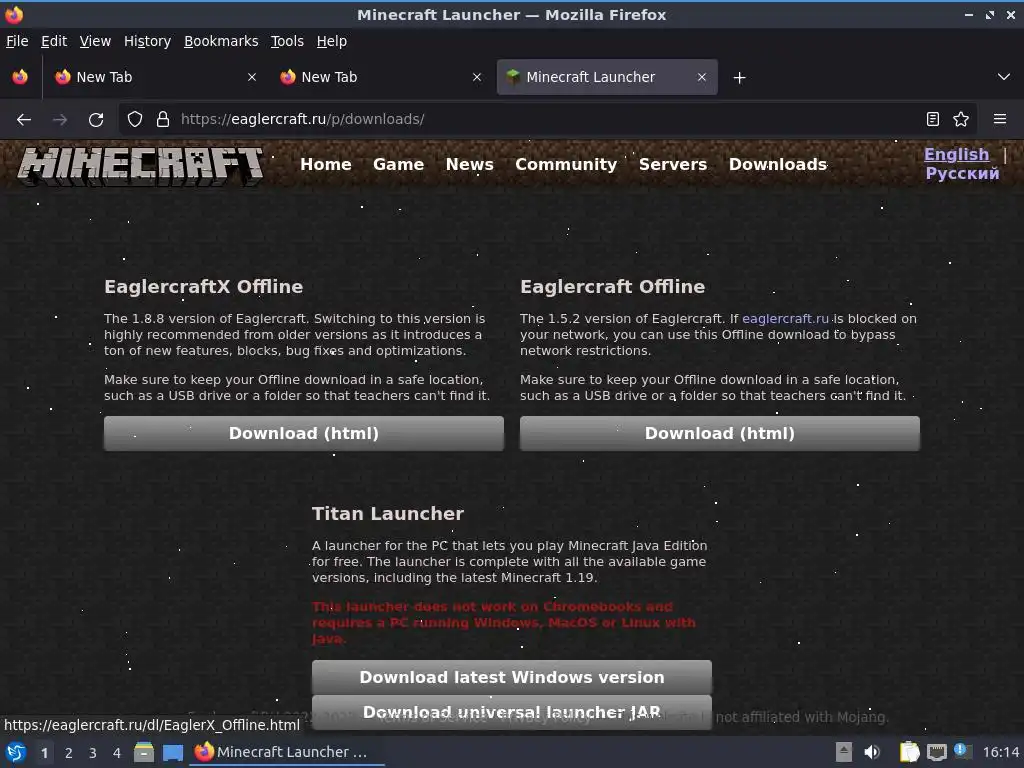Click the Titan Launcher heading

388,513
